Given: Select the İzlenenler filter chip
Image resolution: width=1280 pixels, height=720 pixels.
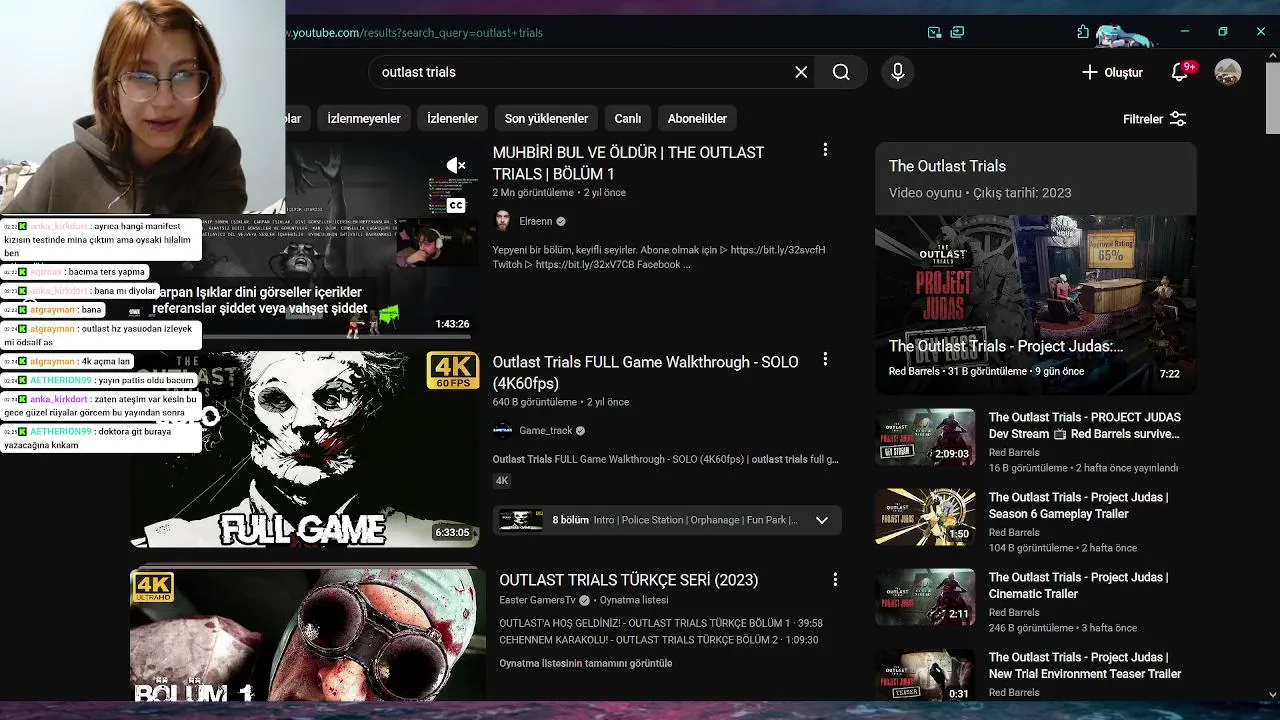Looking at the screenshot, I should click(x=452, y=118).
